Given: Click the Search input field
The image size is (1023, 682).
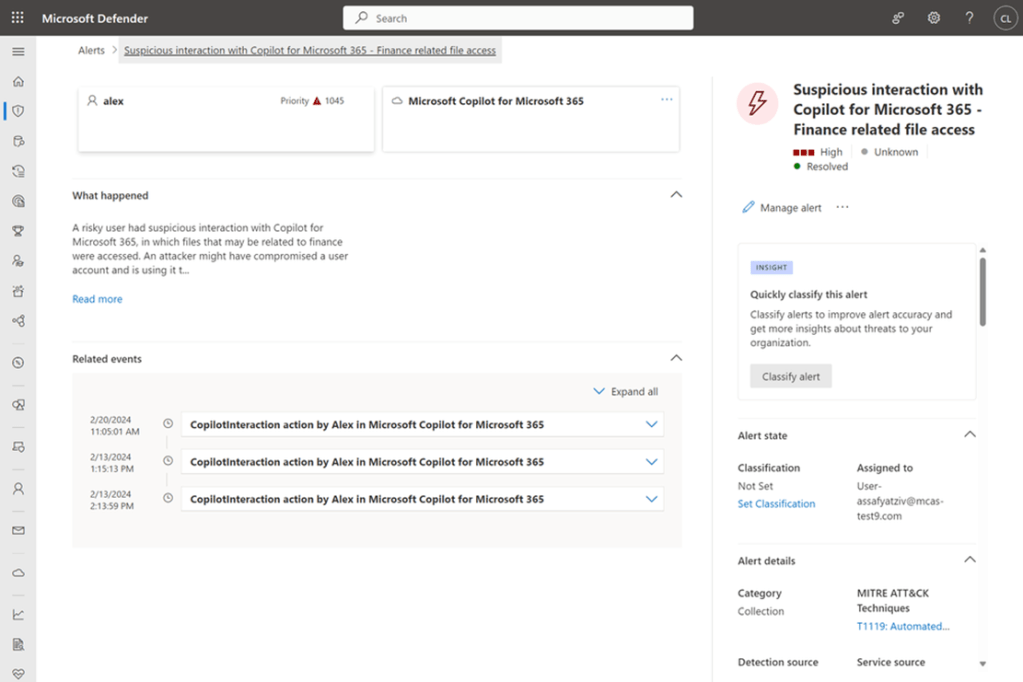Looking at the screenshot, I should [518, 18].
